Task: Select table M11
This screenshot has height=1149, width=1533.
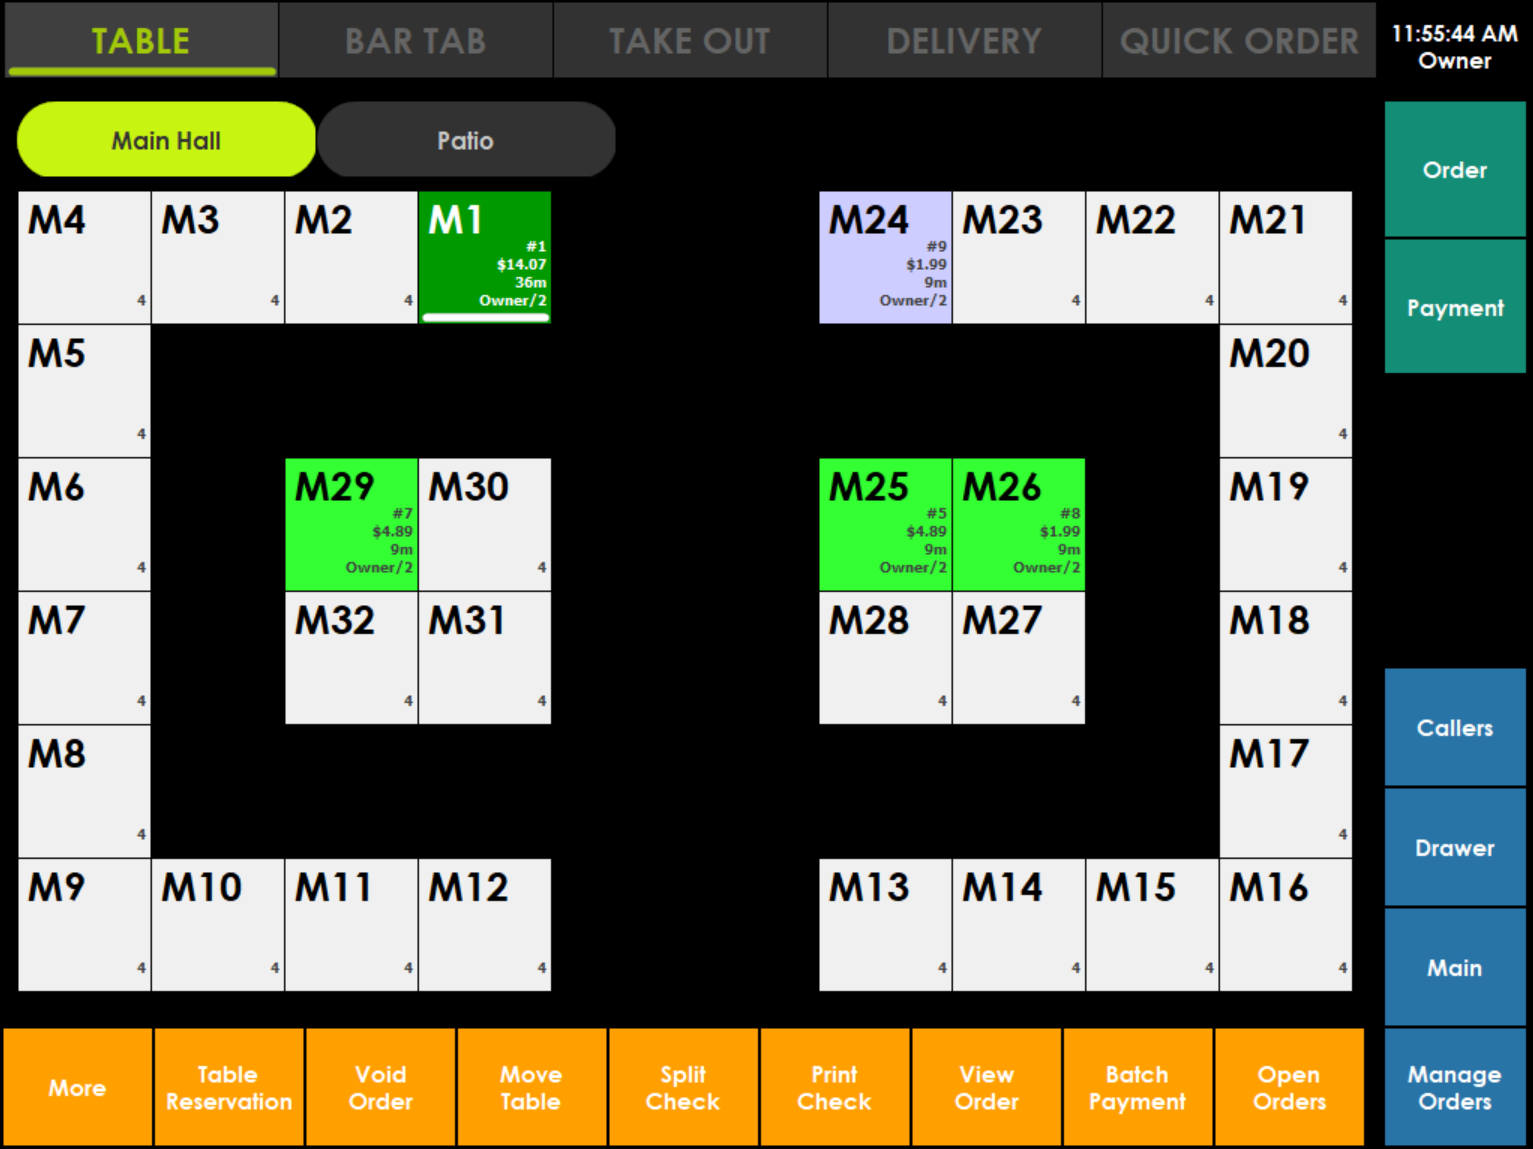Action: (x=351, y=925)
